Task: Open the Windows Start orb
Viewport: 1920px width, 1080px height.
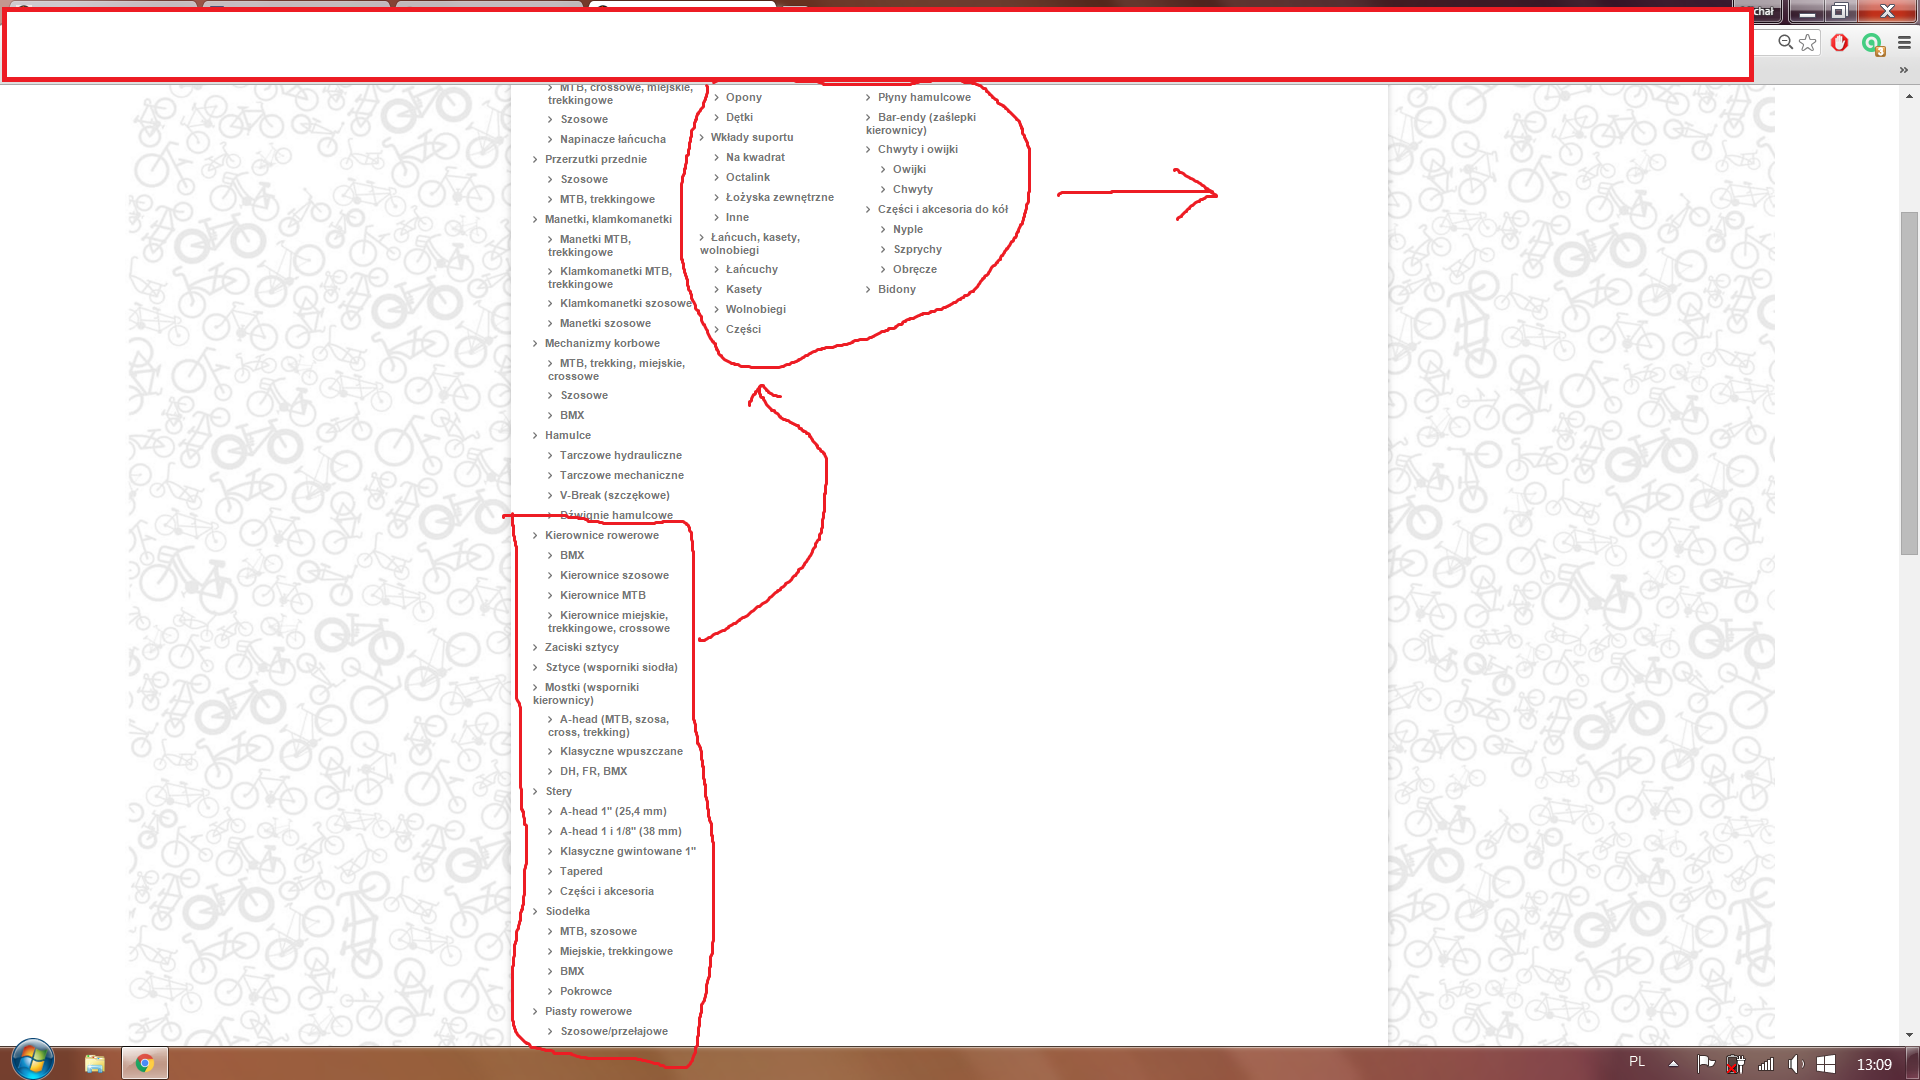Action: pyautogui.click(x=32, y=1061)
